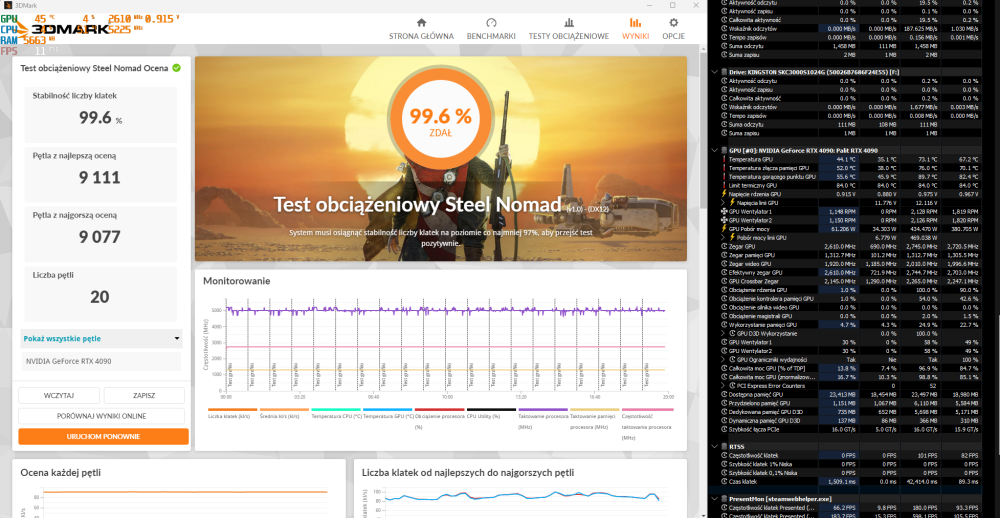Click the purple Taktowanie procesora legend swatch
The image size is (1000, 518).
pyautogui.click(x=542, y=410)
